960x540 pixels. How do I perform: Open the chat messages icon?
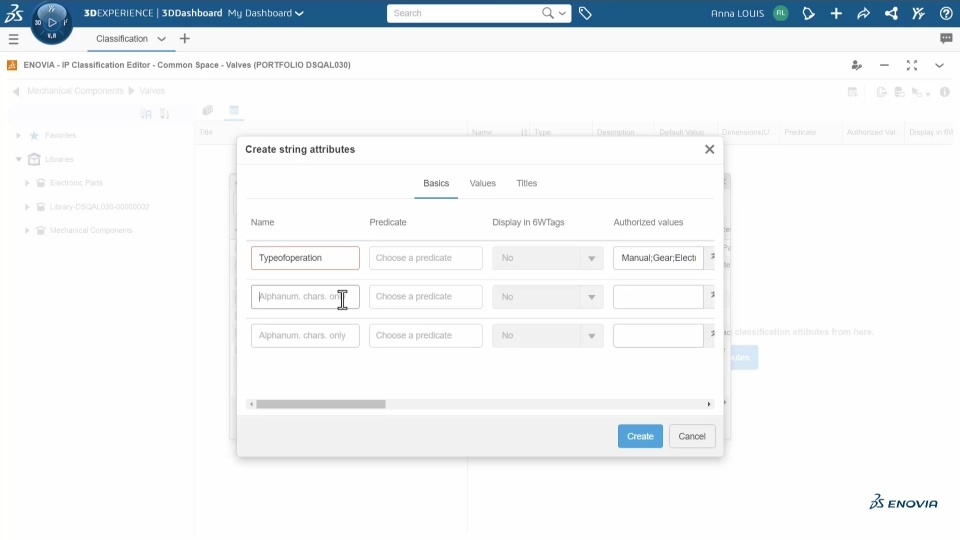pyautogui.click(x=946, y=39)
